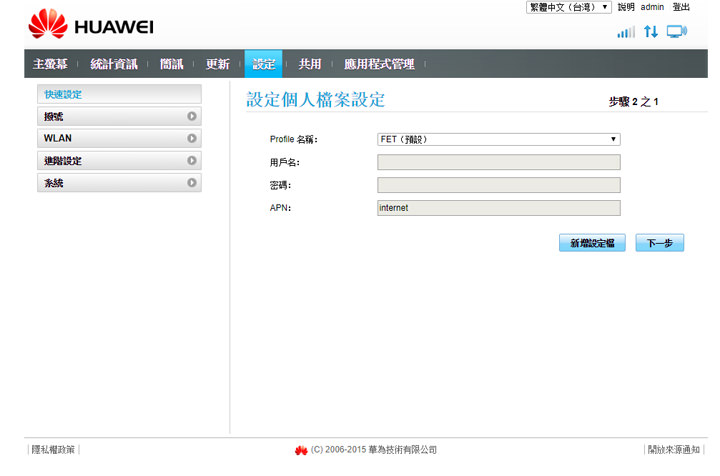This screenshot has width=720, height=476.
Task: Click the admin user link
Action: [x=652, y=7]
